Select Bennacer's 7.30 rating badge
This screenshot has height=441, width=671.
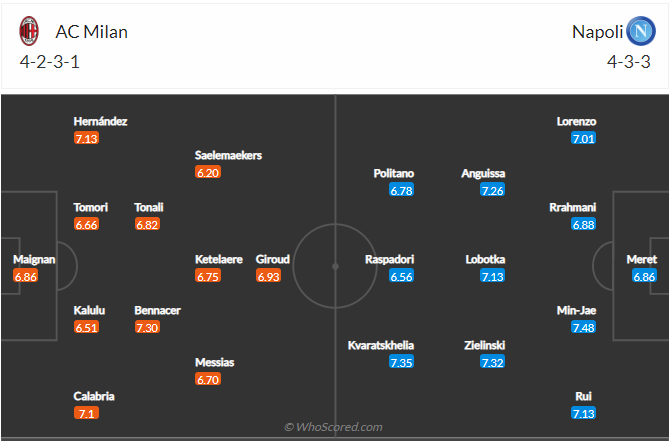[147, 327]
